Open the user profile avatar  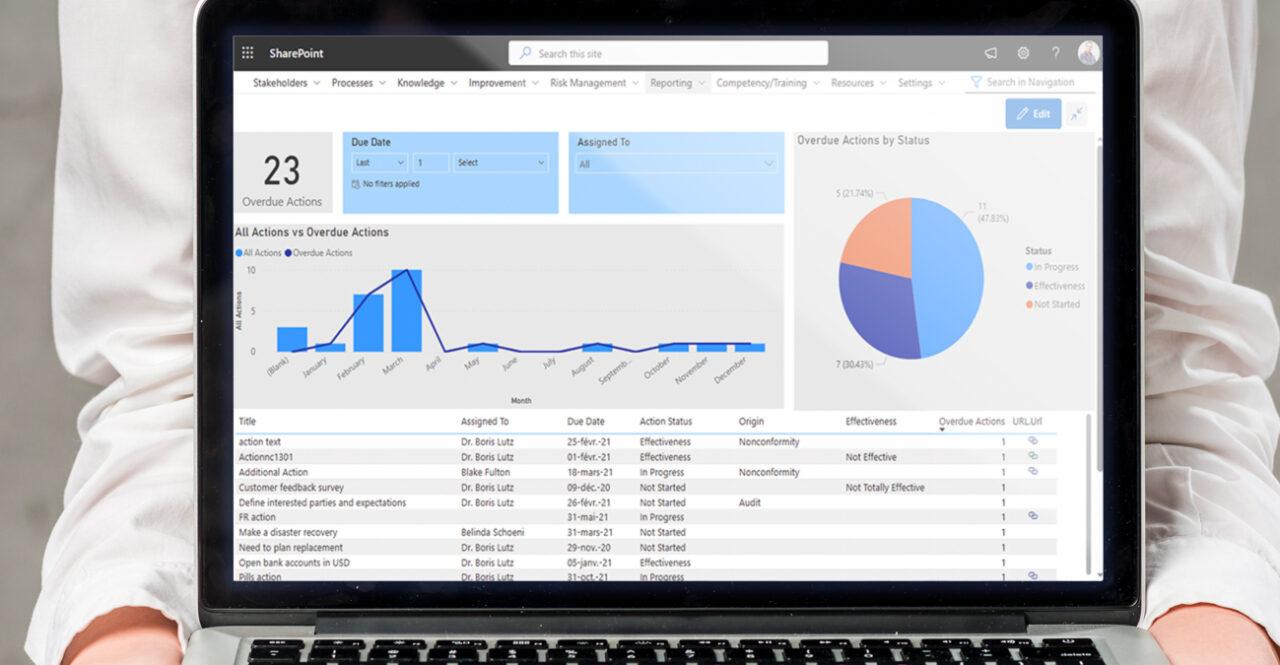click(x=1088, y=53)
